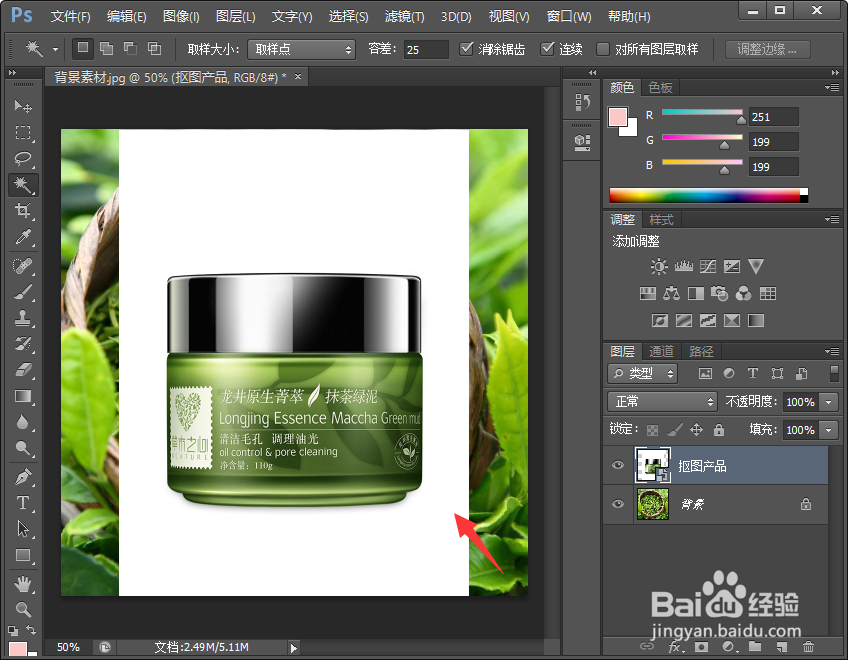Toggle 连续 contiguous checkbox
848x660 pixels.
(547, 49)
